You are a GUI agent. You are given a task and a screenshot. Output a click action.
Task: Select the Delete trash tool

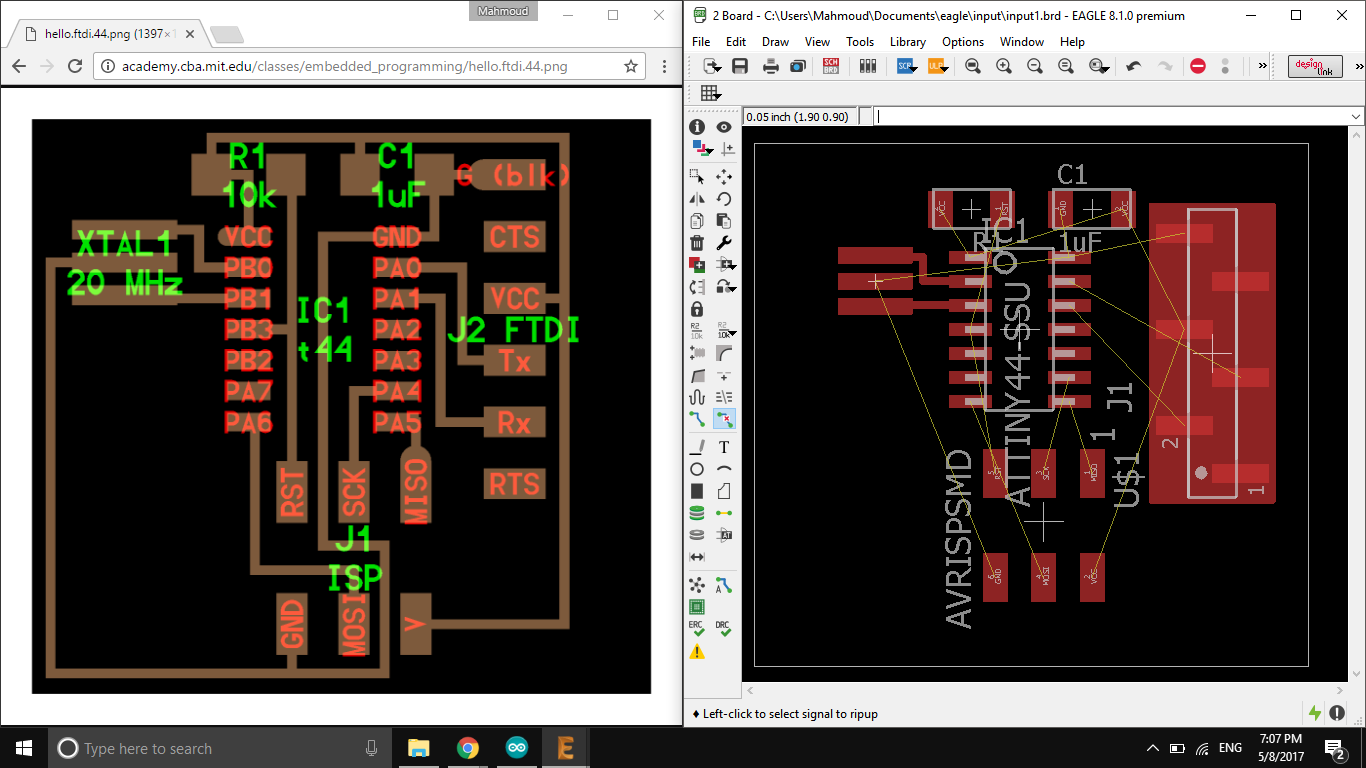(697, 243)
